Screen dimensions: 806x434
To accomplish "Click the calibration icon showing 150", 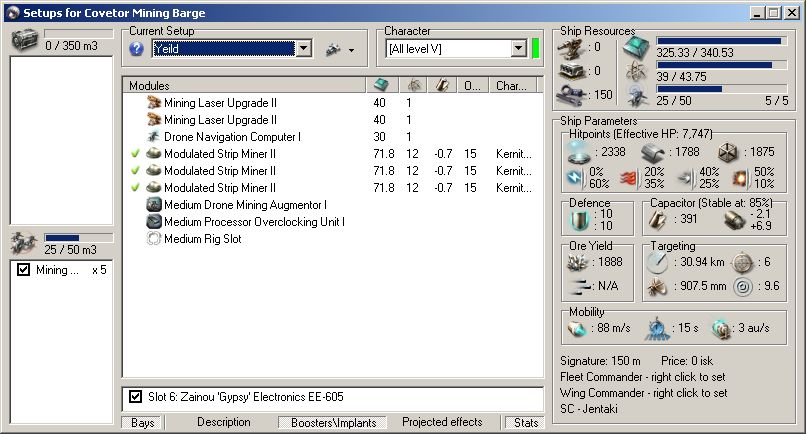I will 571,95.
